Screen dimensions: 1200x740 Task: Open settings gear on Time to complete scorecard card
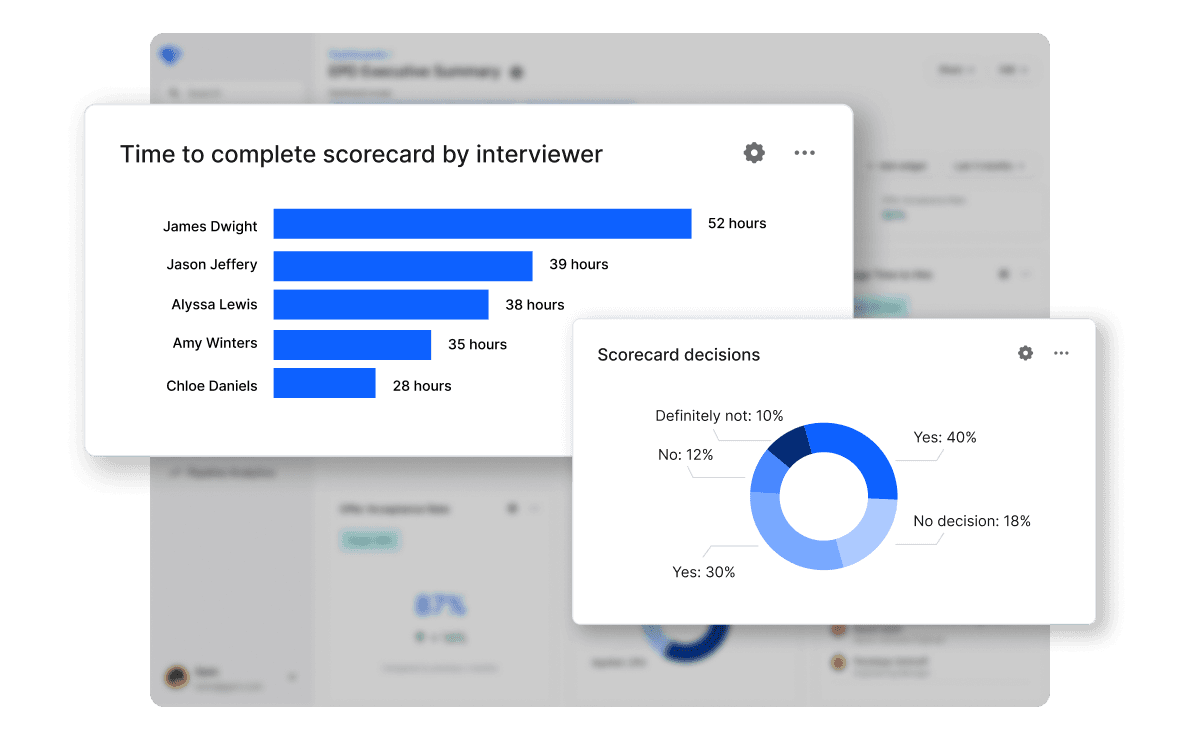coord(754,153)
